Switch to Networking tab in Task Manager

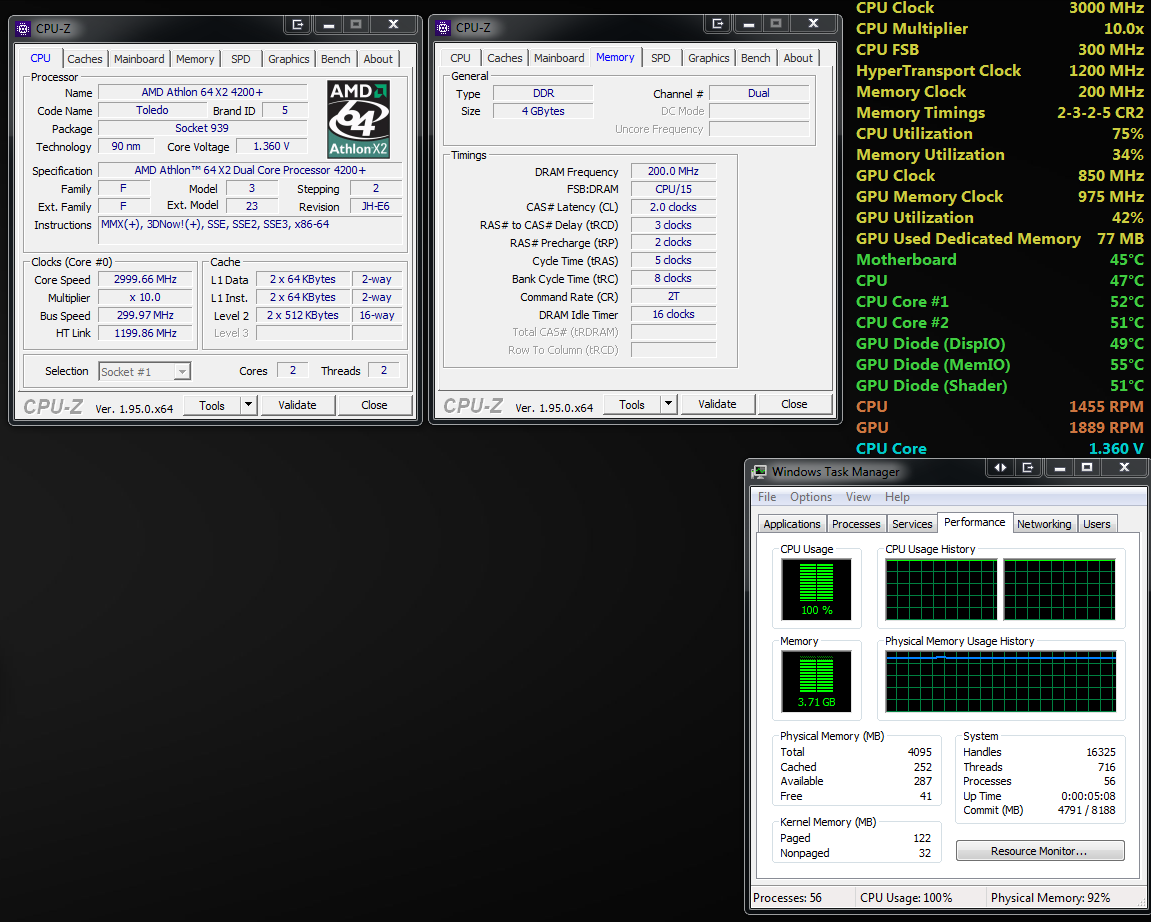point(1044,524)
